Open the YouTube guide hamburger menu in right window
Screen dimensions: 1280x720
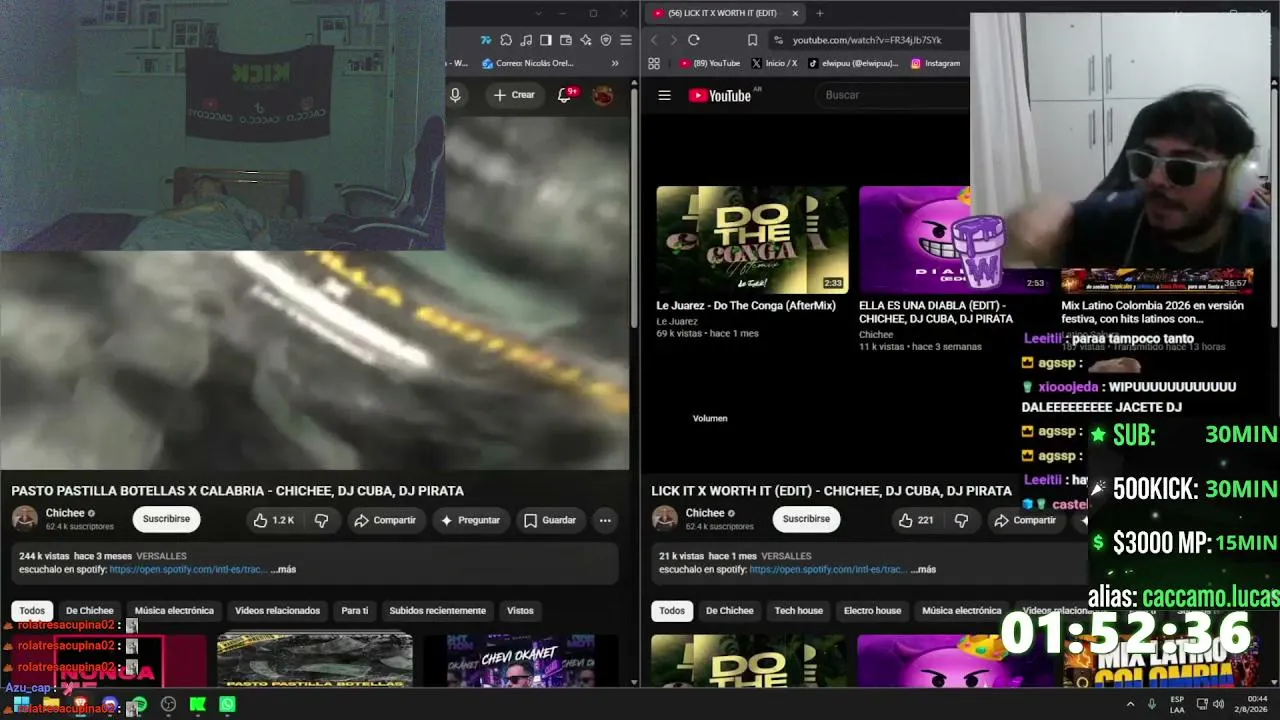[664, 95]
